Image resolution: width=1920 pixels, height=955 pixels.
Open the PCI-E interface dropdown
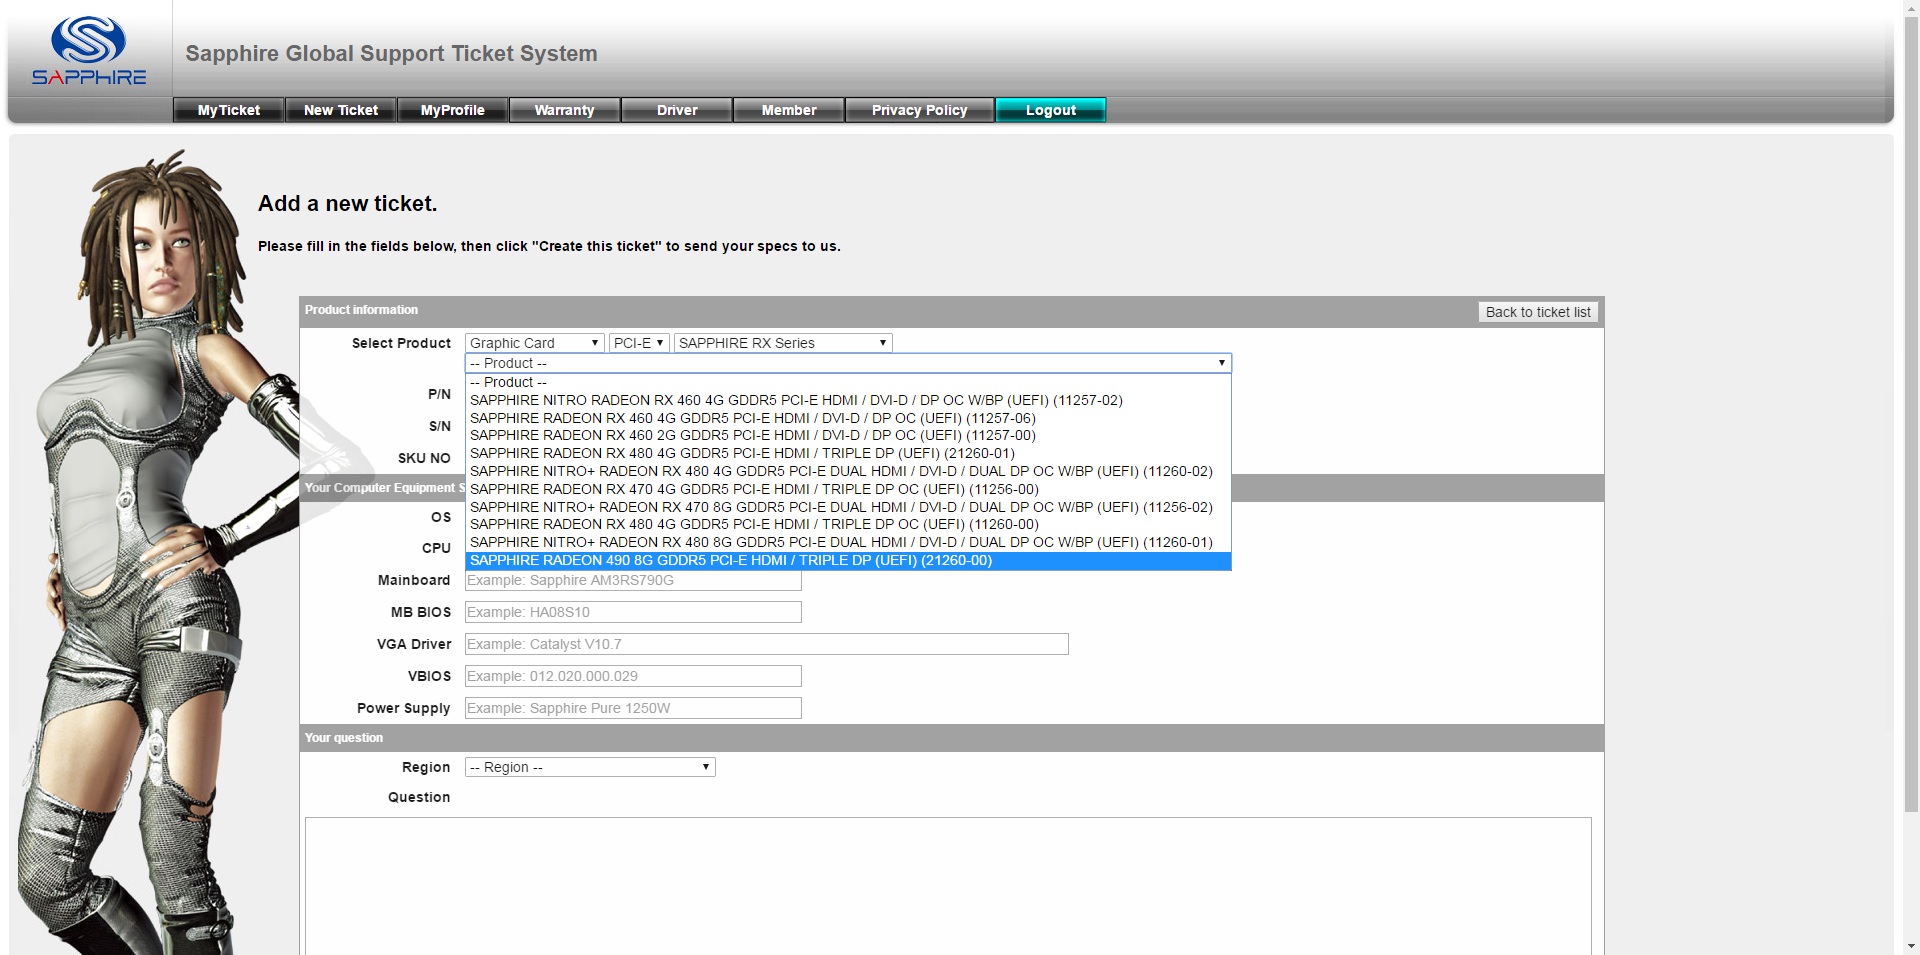coord(639,343)
